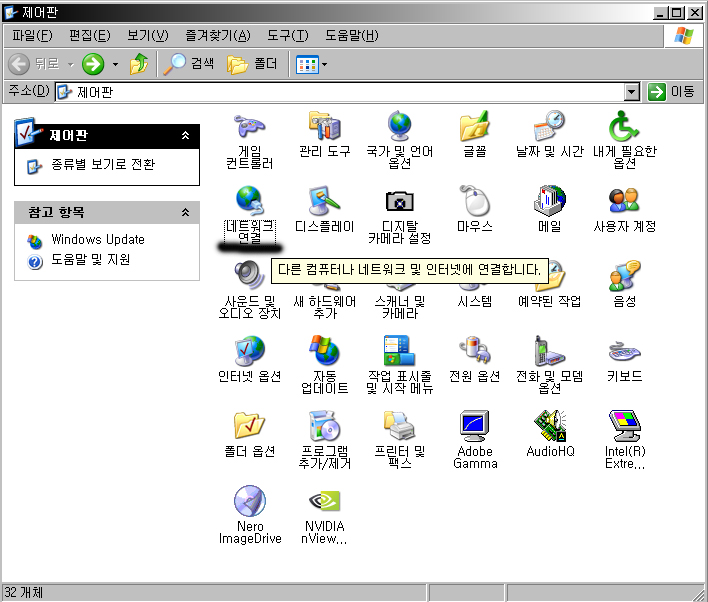Open NVIDIA nView icon
708x602 pixels.
324,500
